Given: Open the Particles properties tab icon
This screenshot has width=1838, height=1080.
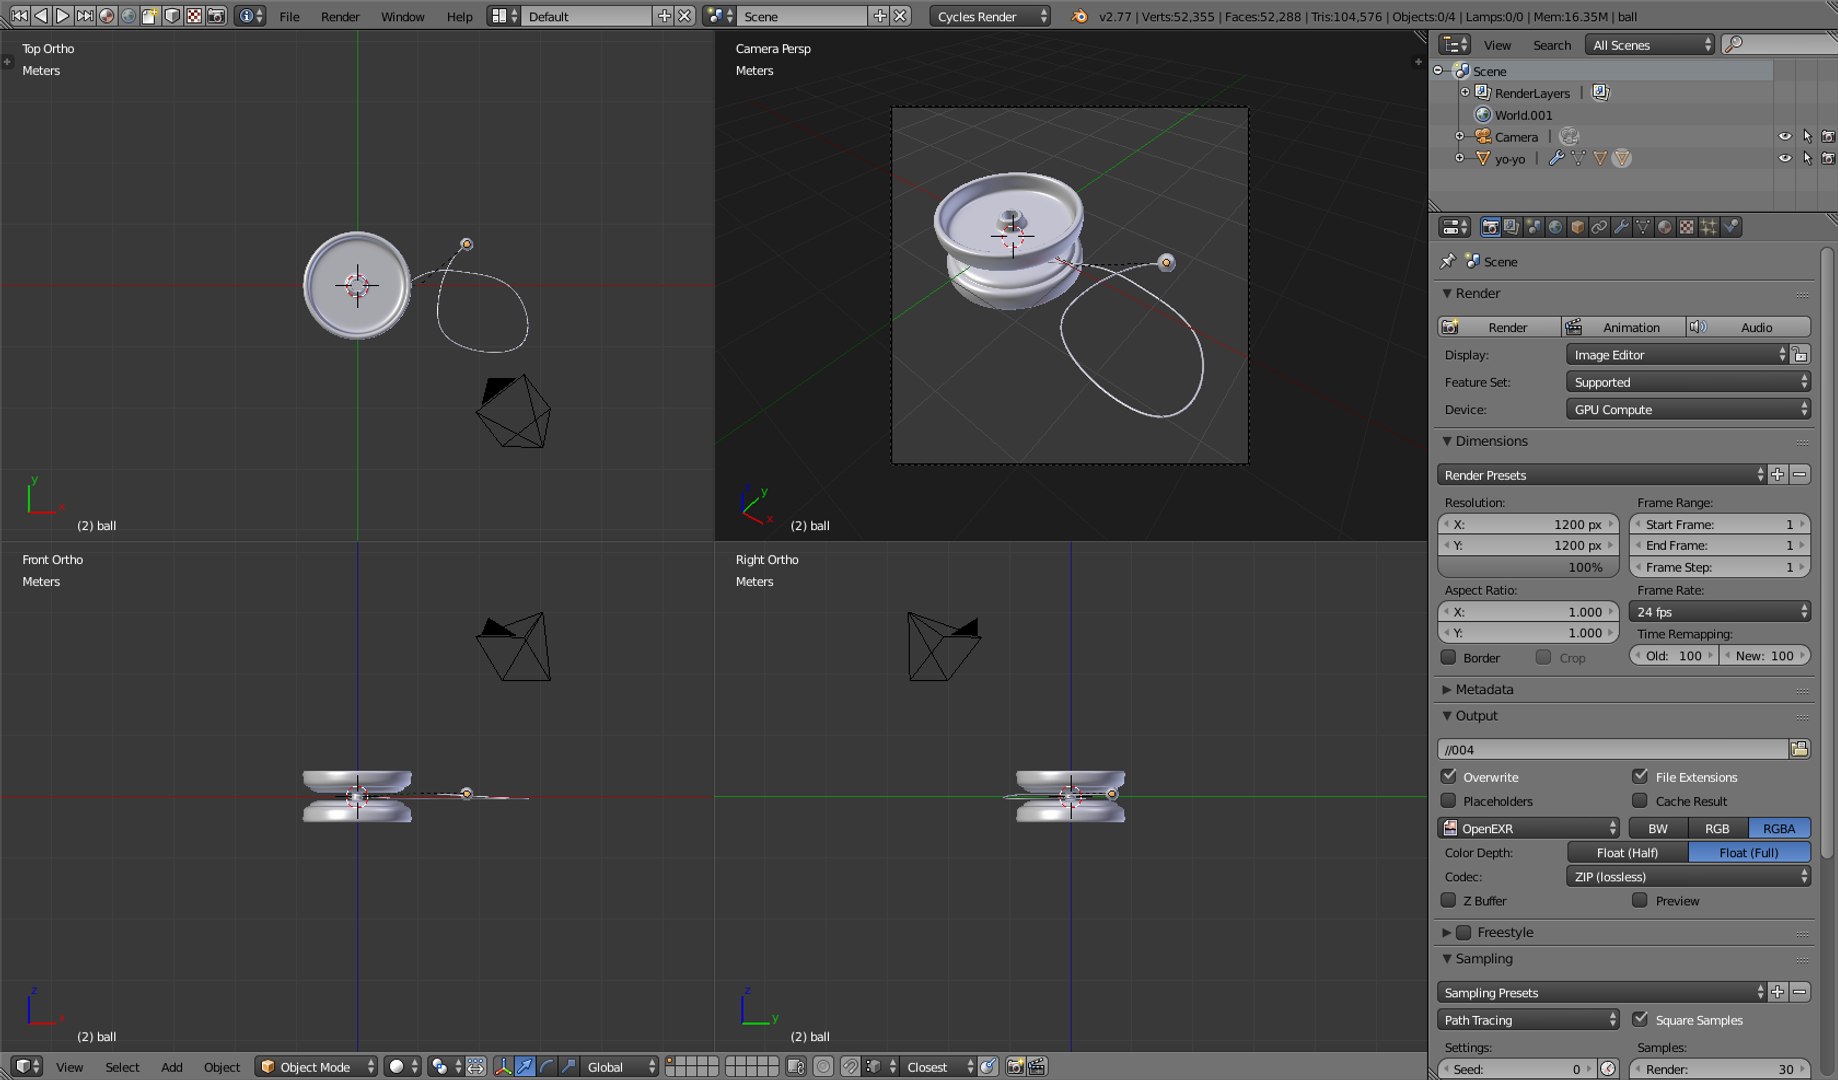Looking at the screenshot, I should click(x=1709, y=227).
